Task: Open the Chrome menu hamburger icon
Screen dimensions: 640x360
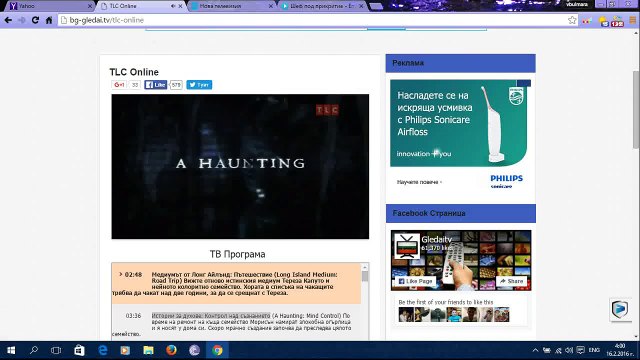Action: (633, 20)
